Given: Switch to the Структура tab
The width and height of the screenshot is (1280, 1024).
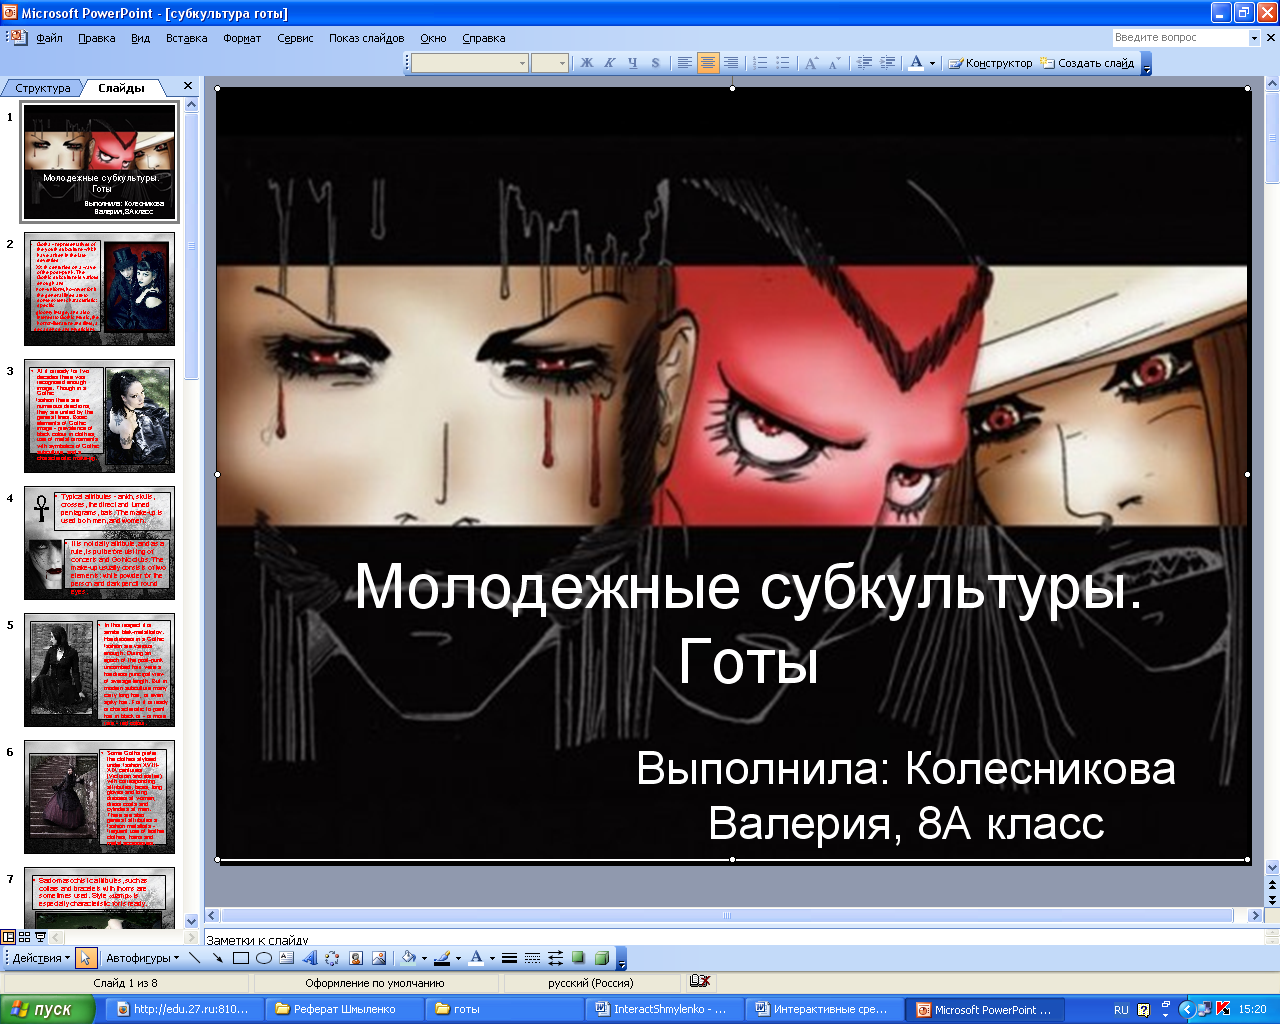Looking at the screenshot, I should 43,88.
